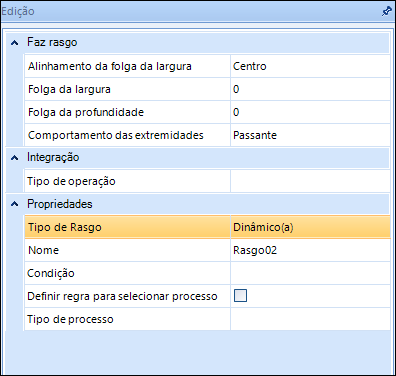Edit the Folga da largura value field
The image size is (396, 376).
(310, 89)
